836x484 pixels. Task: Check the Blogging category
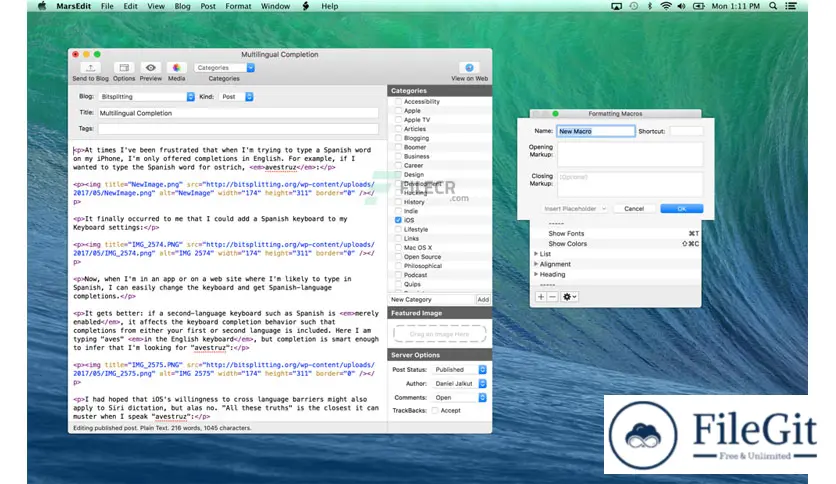(398, 138)
